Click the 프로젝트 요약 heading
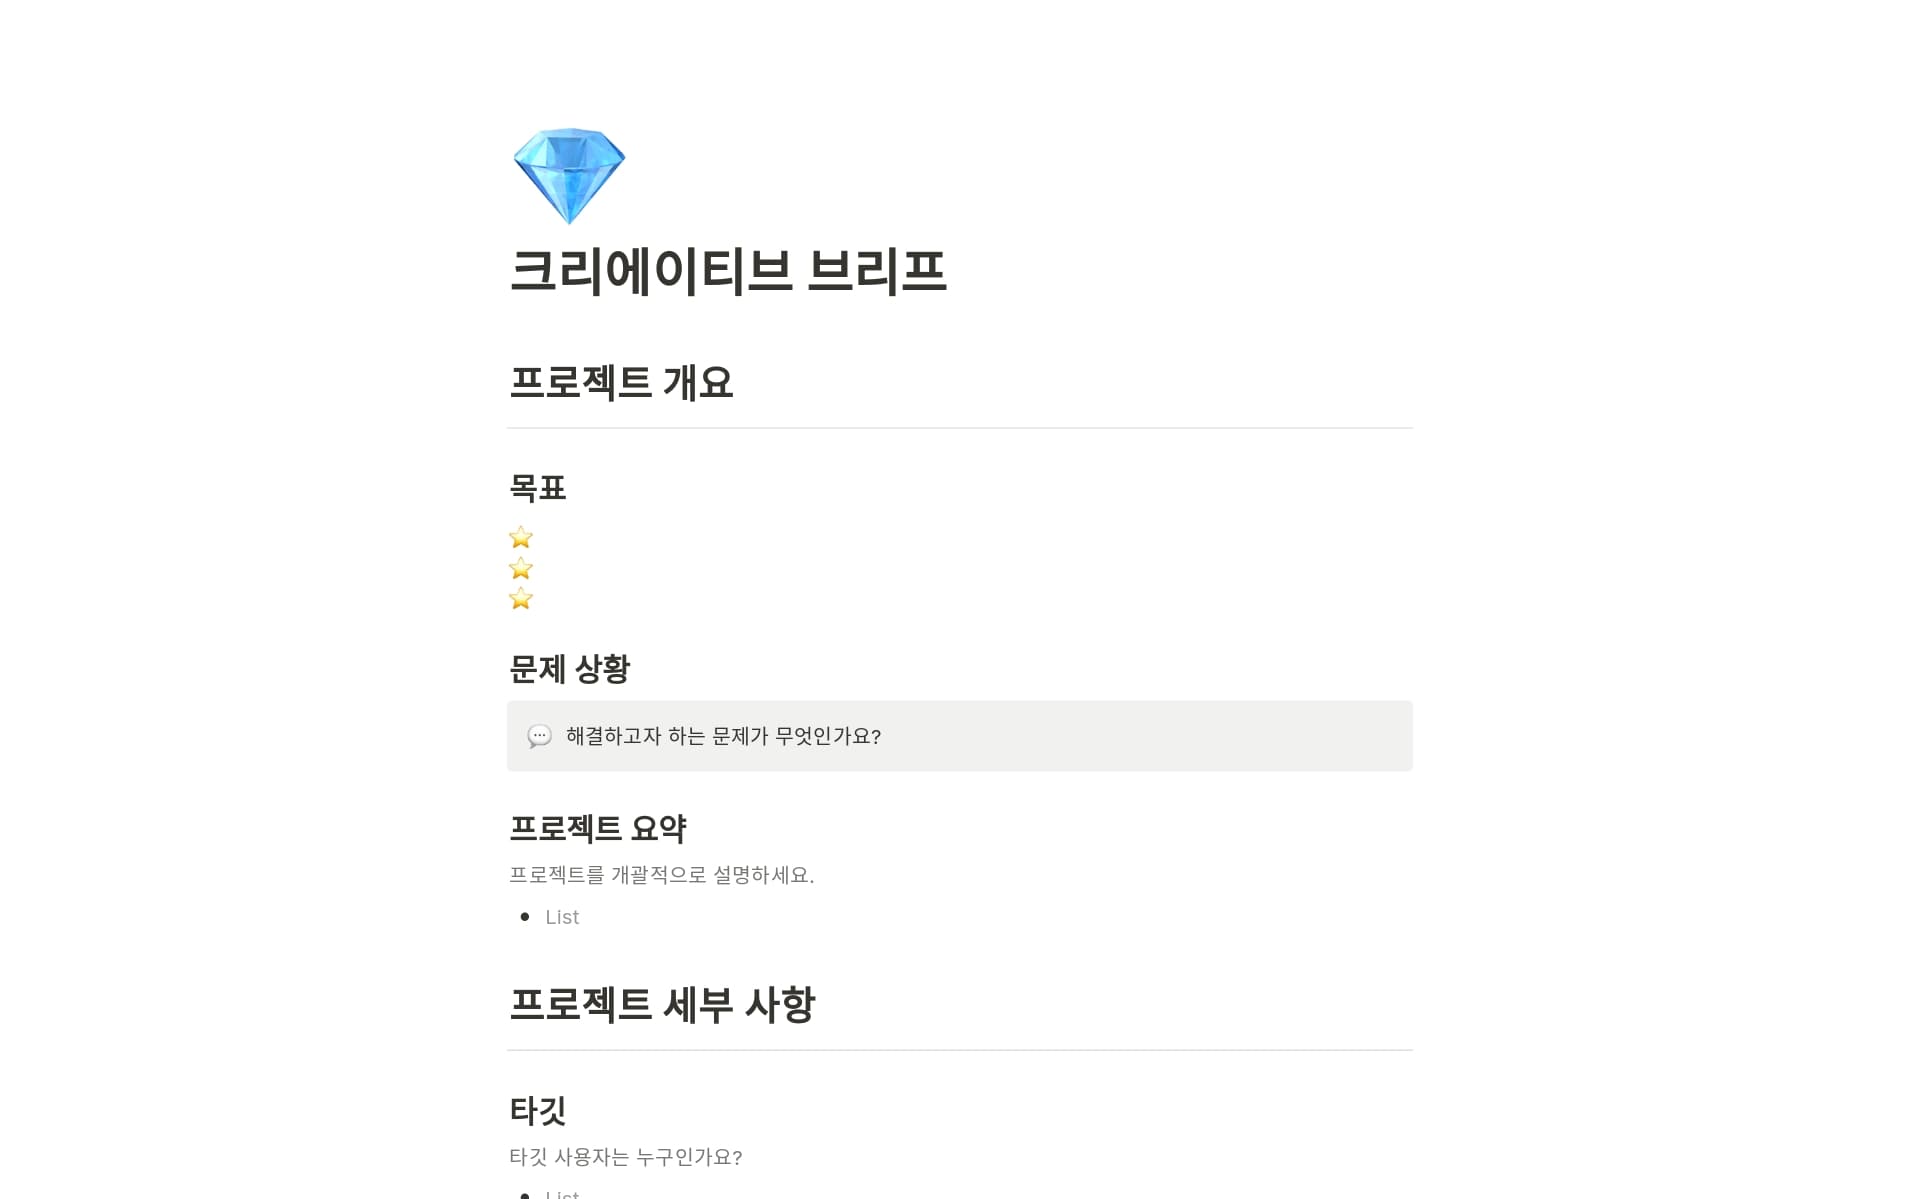Screen dimensions: 1920x1199 coord(597,829)
